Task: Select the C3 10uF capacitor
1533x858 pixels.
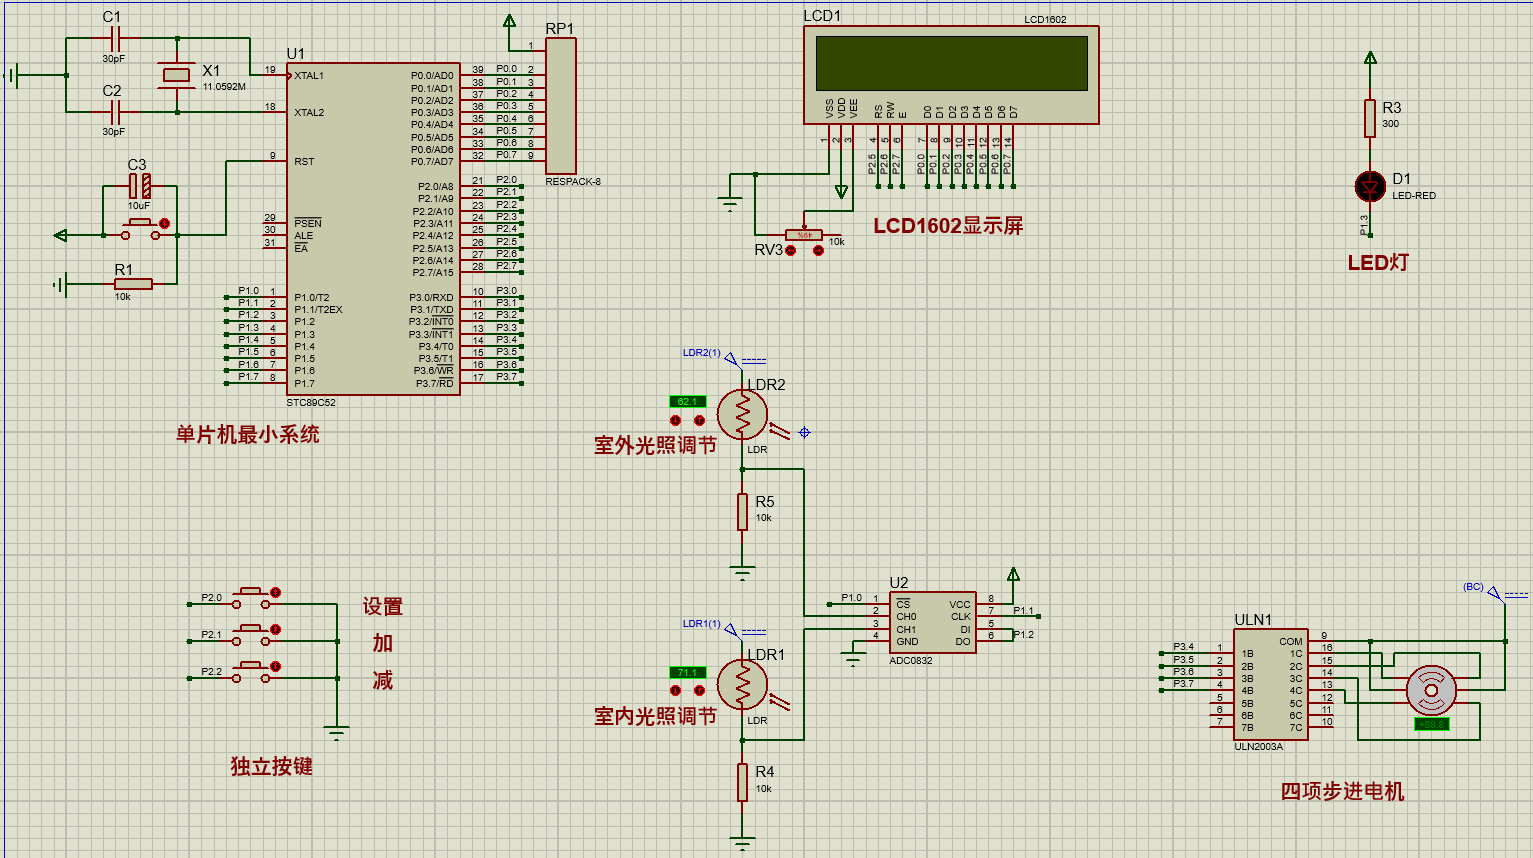Action: tap(140, 185)
